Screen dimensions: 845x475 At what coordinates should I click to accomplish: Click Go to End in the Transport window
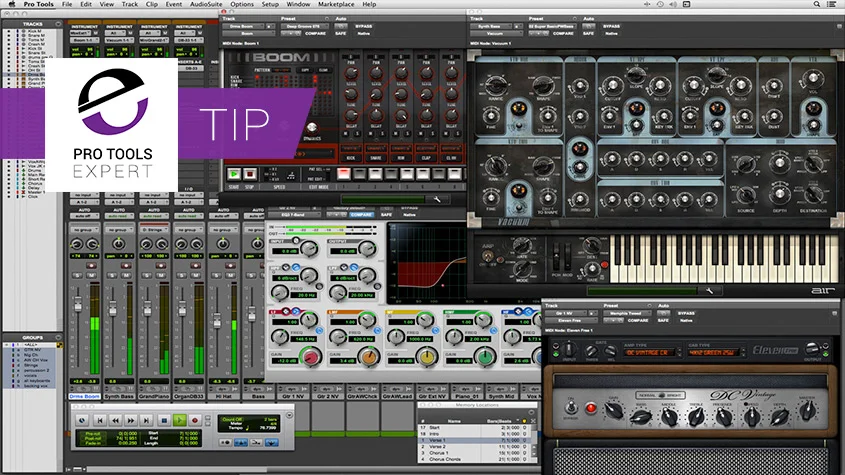pos(146,419)
